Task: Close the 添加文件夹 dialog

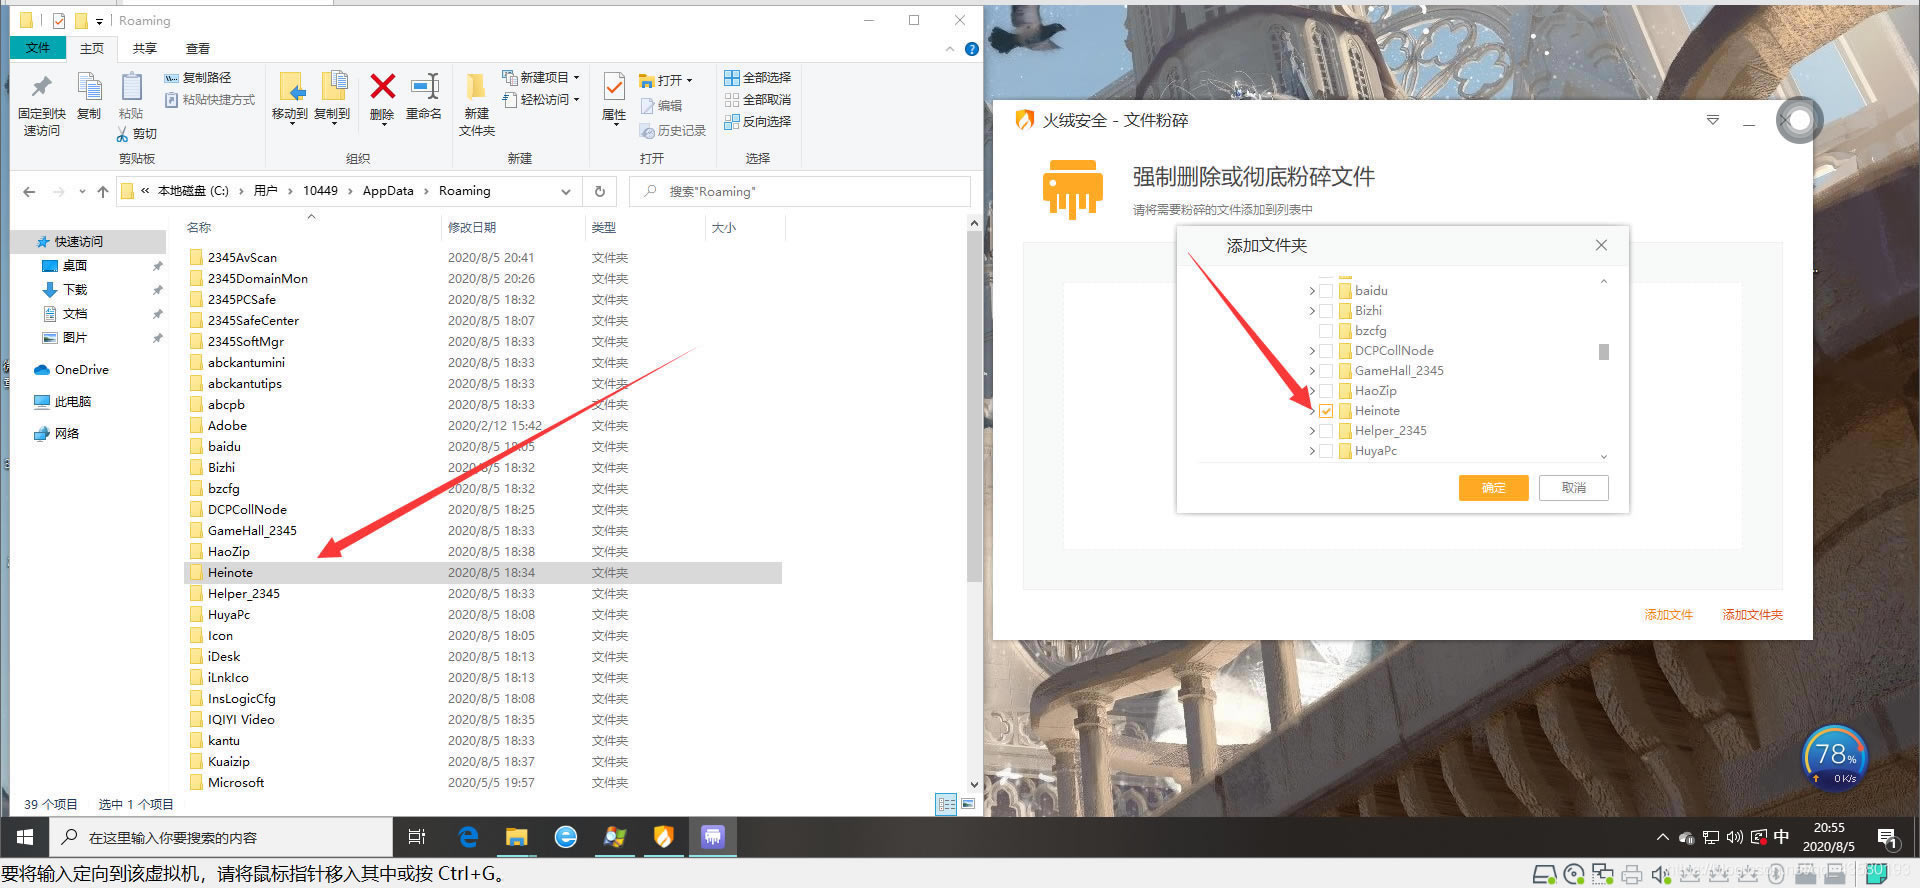Action: tap(1601, 245)
